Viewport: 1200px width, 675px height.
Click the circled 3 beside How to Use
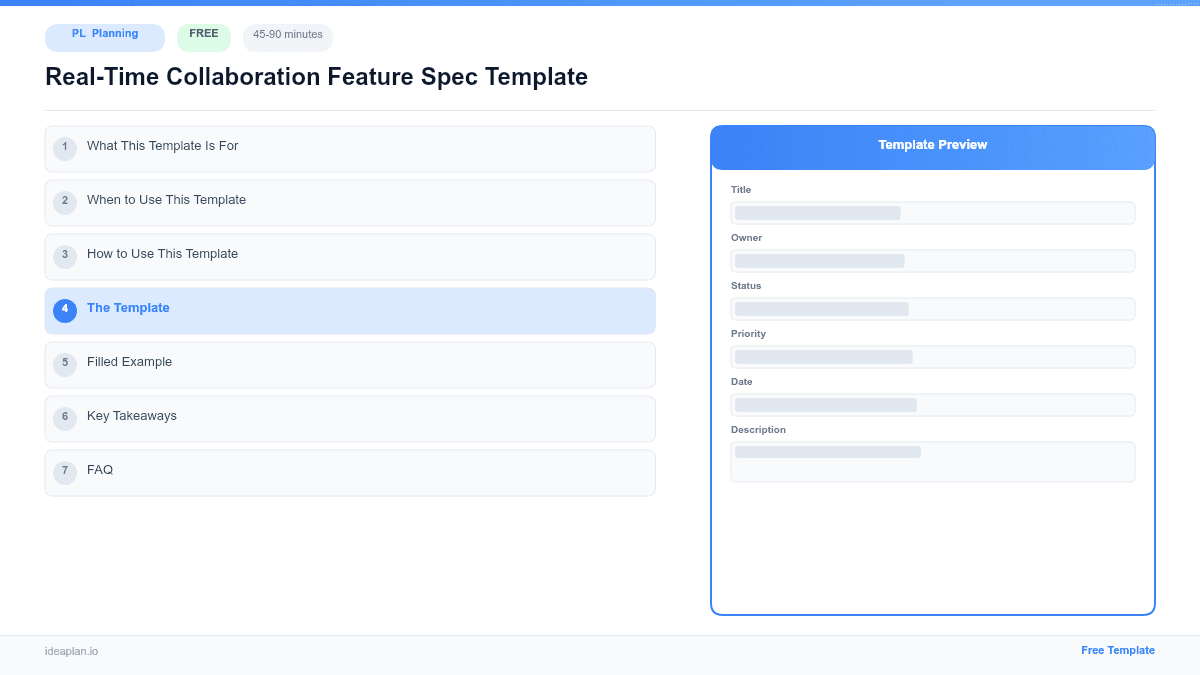[x=65, y=256]
